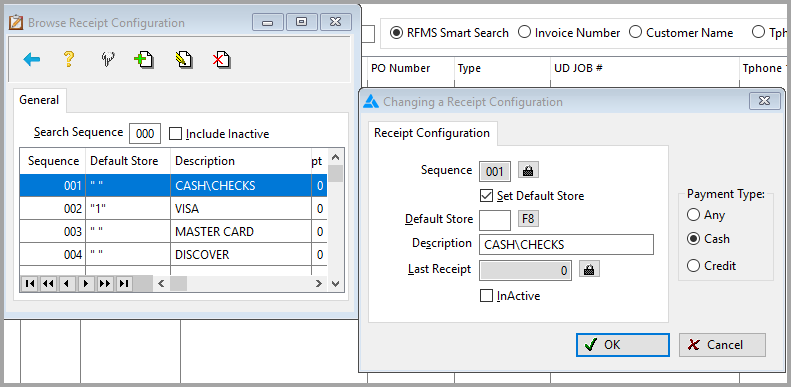Viewport: 791px width, 387px height.
Task: Click vertical scrollbar down arrow in list
Action: [x=336, y=284]
